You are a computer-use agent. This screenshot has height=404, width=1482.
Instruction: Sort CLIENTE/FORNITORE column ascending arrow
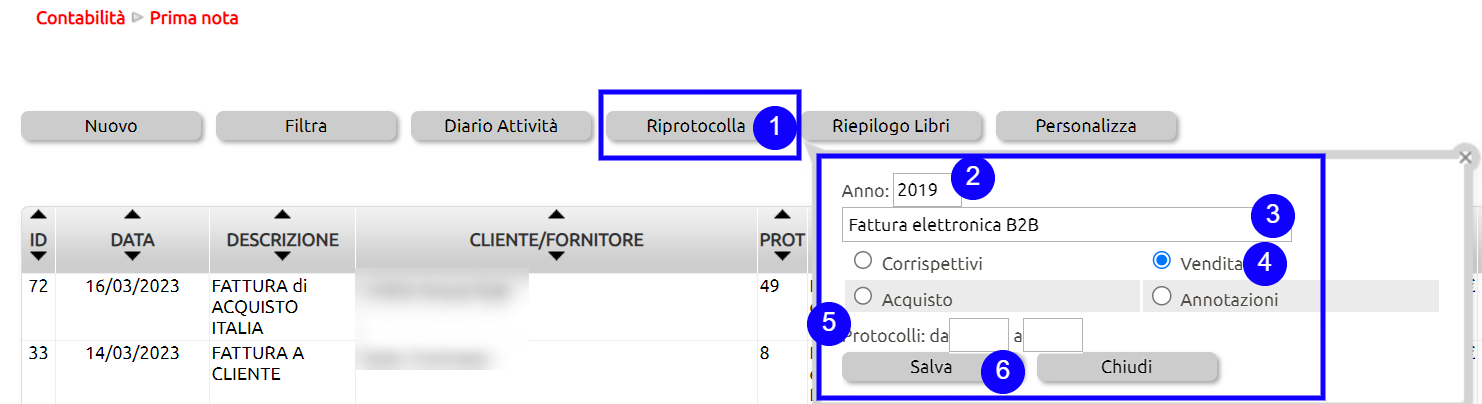point(556,215)
